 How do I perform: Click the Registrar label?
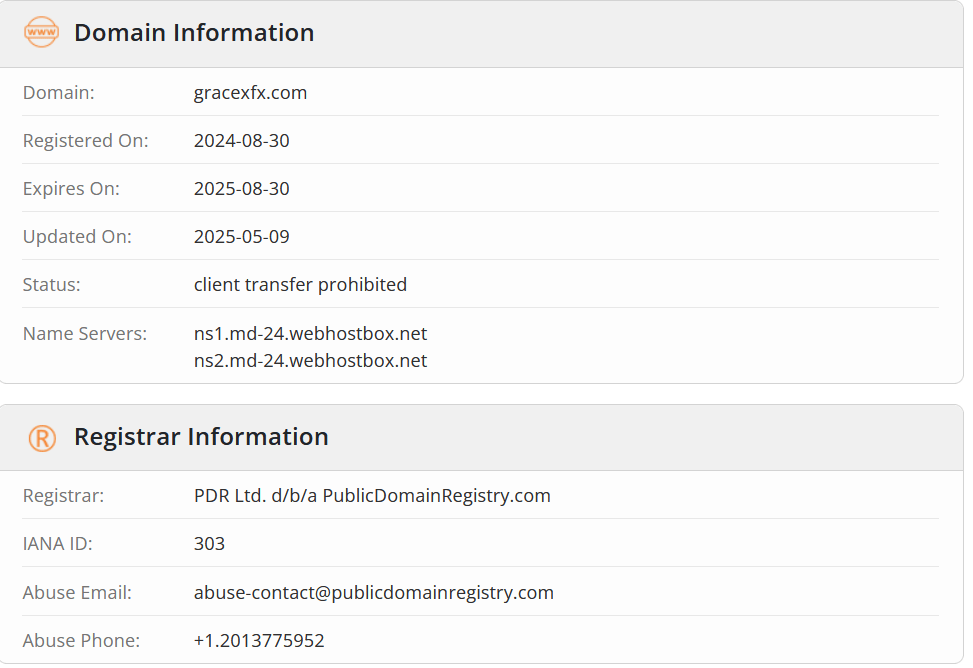point(63,495)
